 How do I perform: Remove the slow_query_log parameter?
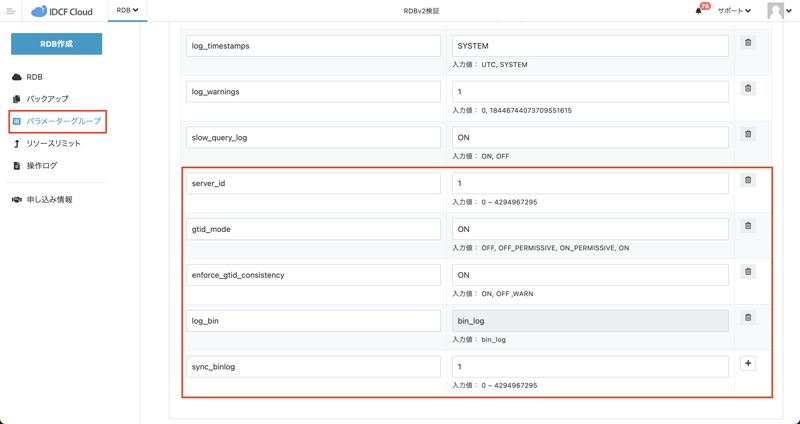[747, 135]
